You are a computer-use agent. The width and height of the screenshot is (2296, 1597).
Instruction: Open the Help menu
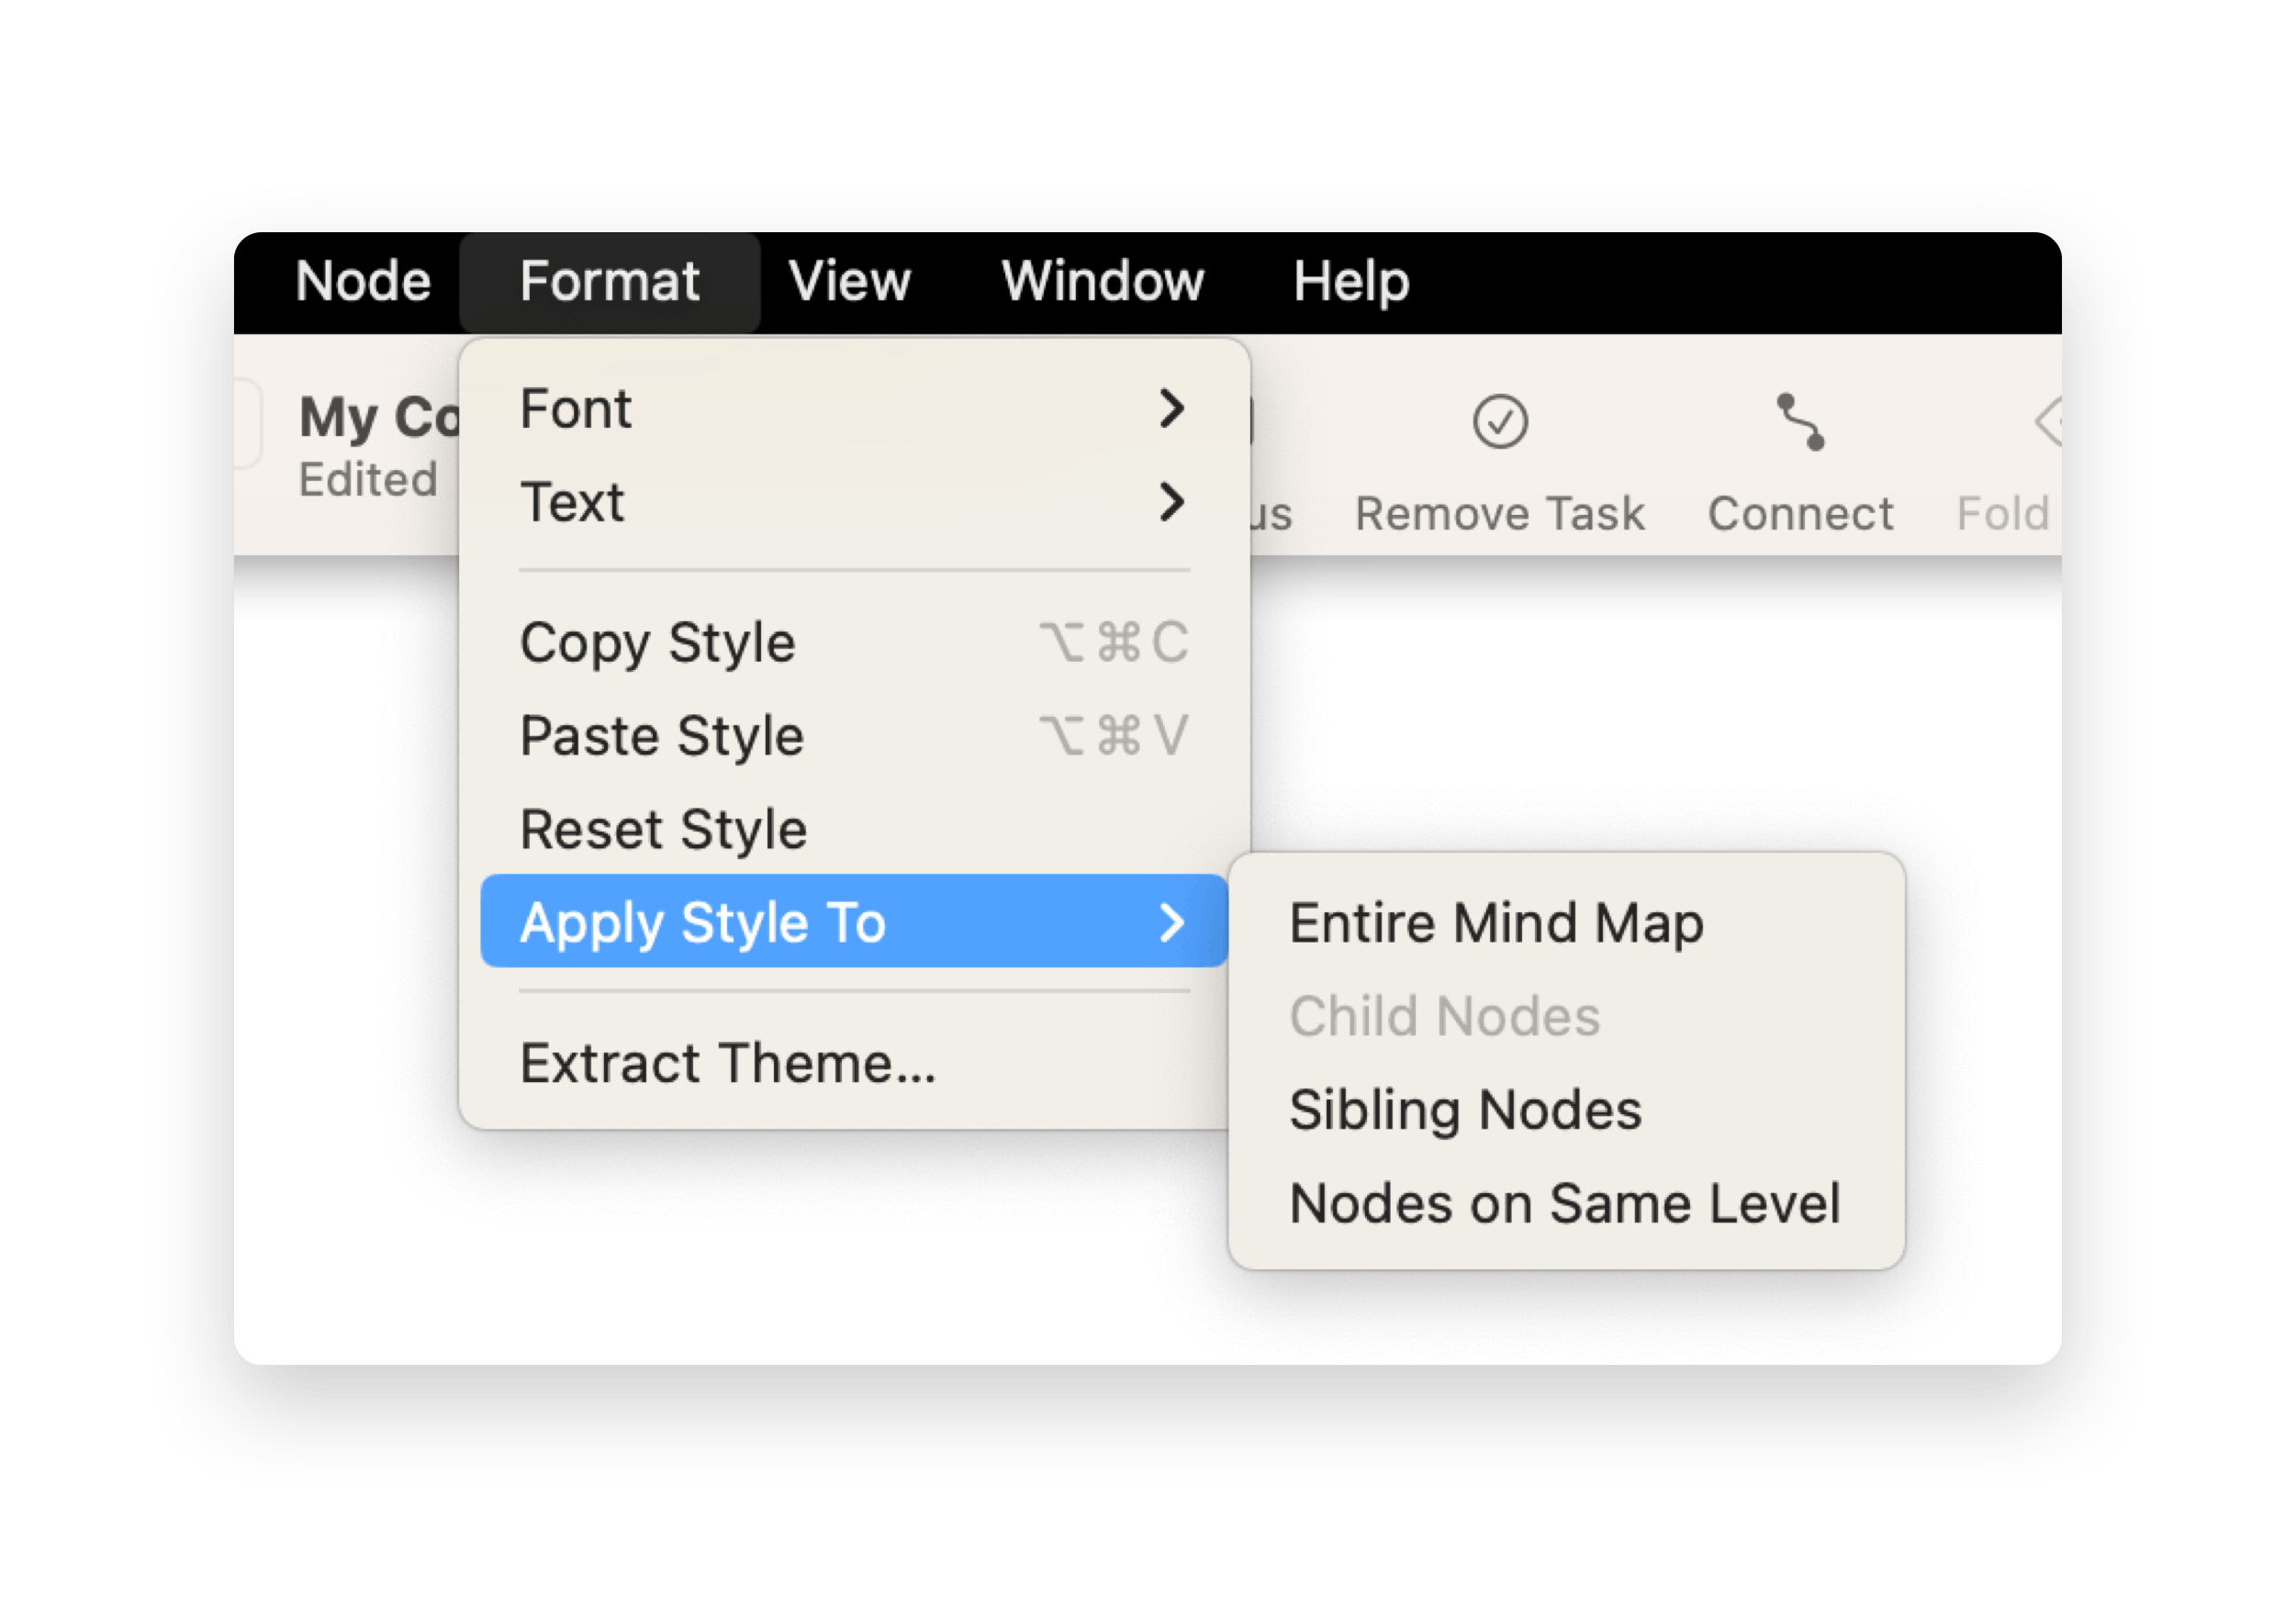pyautogui.click(x=1350, y=281)
